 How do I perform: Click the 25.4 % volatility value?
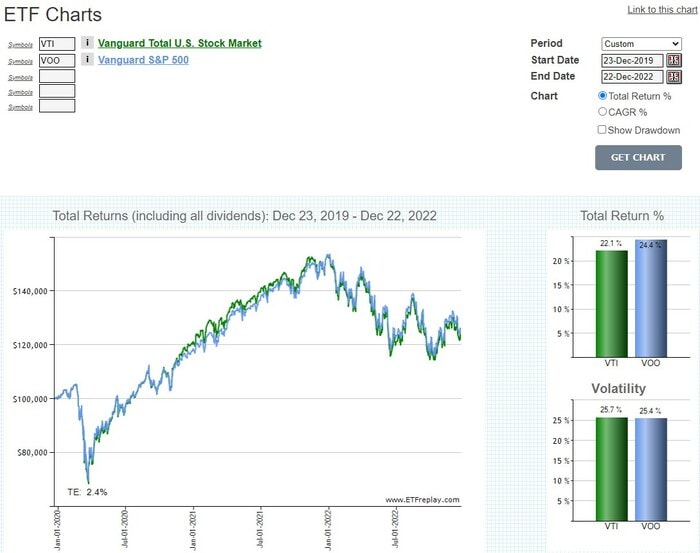pyautogui.click(x=650, y=411)
